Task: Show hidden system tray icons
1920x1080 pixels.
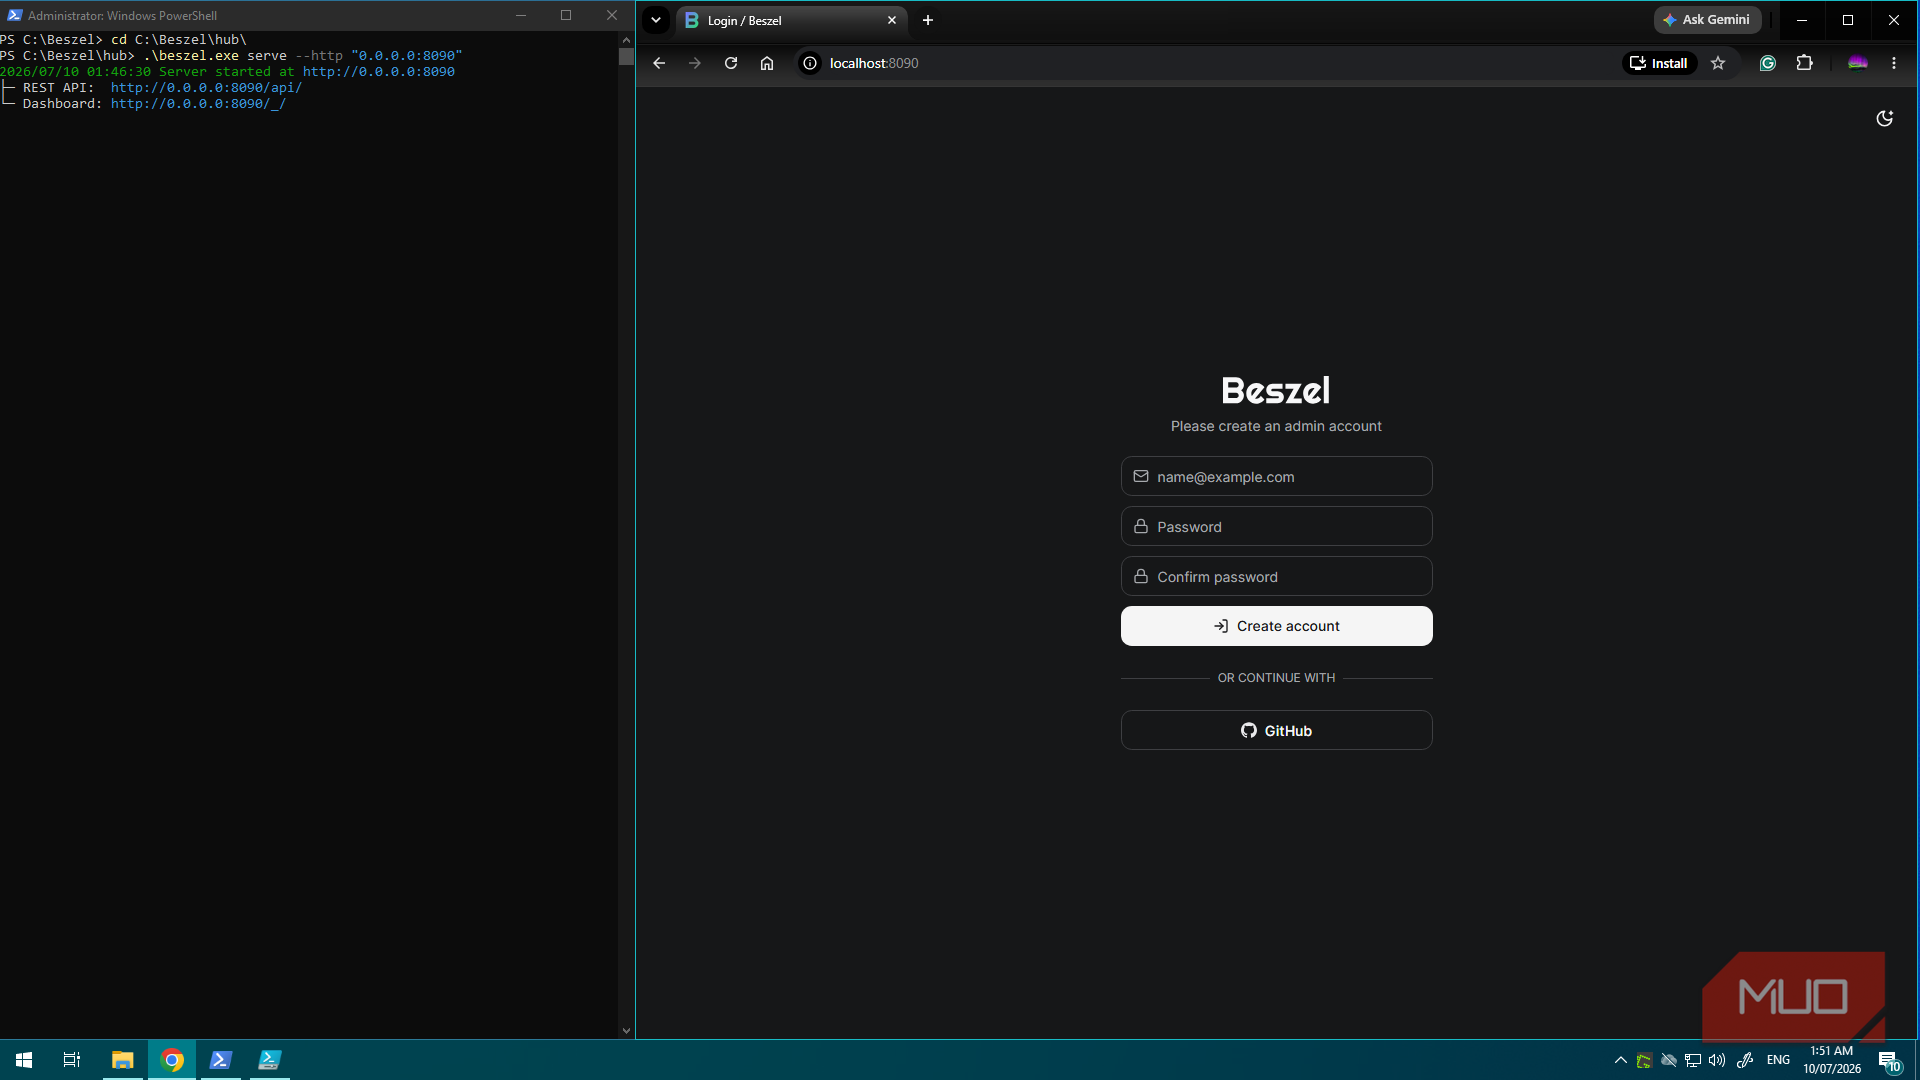Action: 1620,1060
